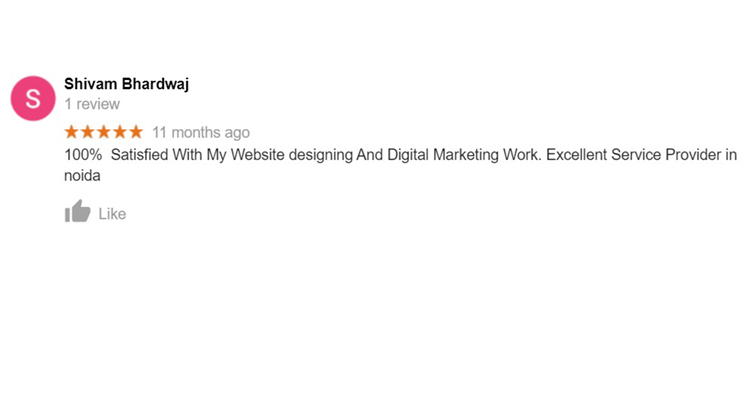The height and width of the screenshot is (403, 751).
Task: Select the fourth orange rating star
Action: click(120, 131)
